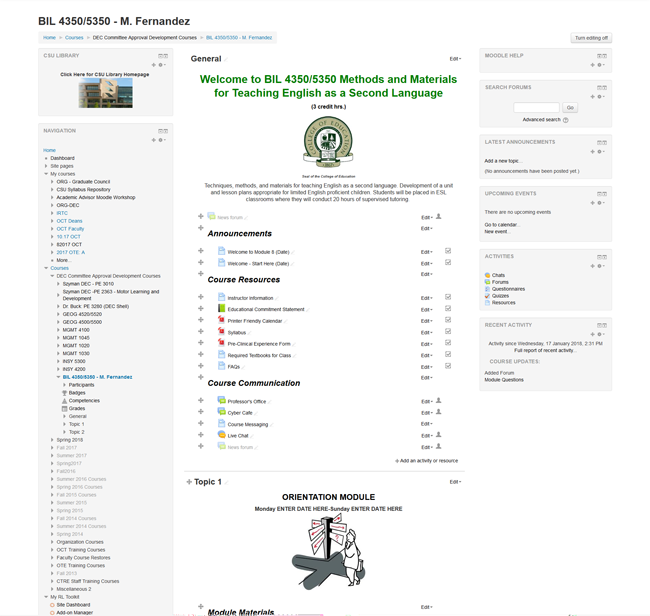Click the College of Education seal image
Viewport: 650px width, 616px height.
328,143
